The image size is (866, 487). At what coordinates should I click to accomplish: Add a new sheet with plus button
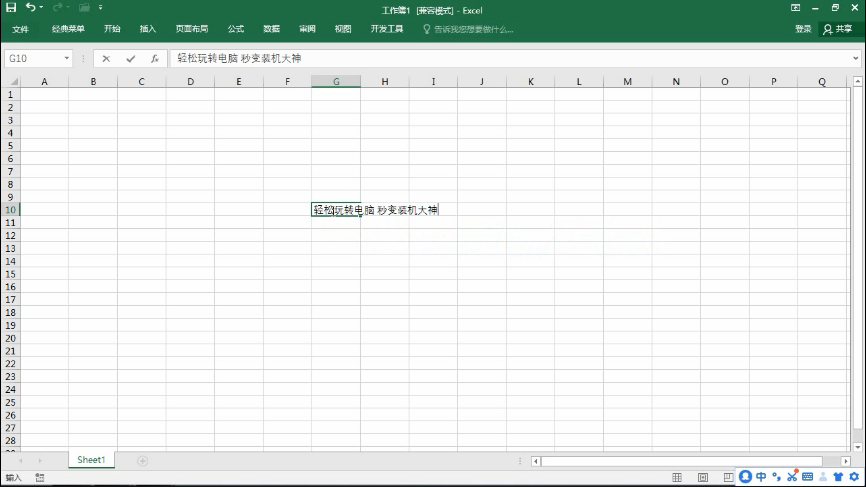[x=142, y=460]
